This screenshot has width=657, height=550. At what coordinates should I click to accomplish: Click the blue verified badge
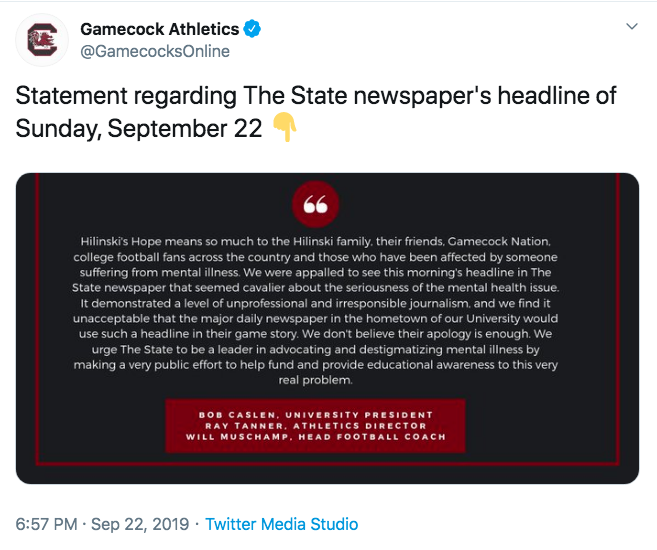tap(252, 29)
